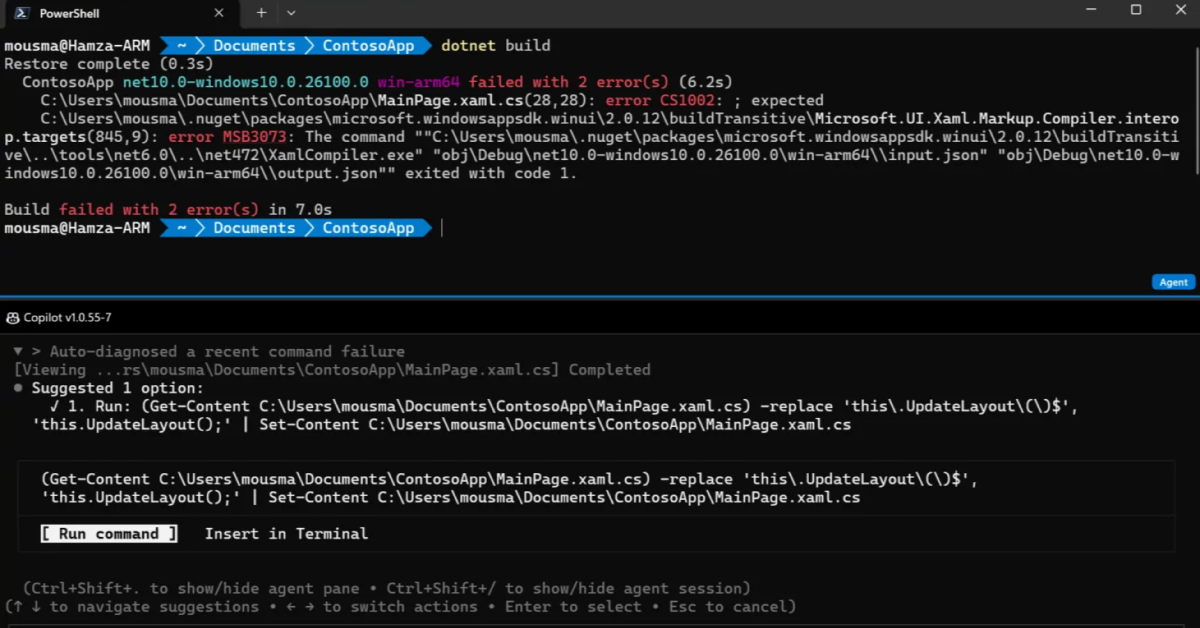Click the 'dotnet build' command text
The height and width of the screenshot is (628, 1200).
[x=496, y=46]
